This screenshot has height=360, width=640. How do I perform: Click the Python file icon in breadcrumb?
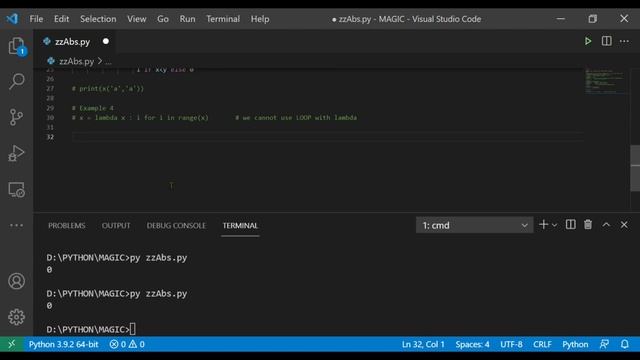pos(51,61)
